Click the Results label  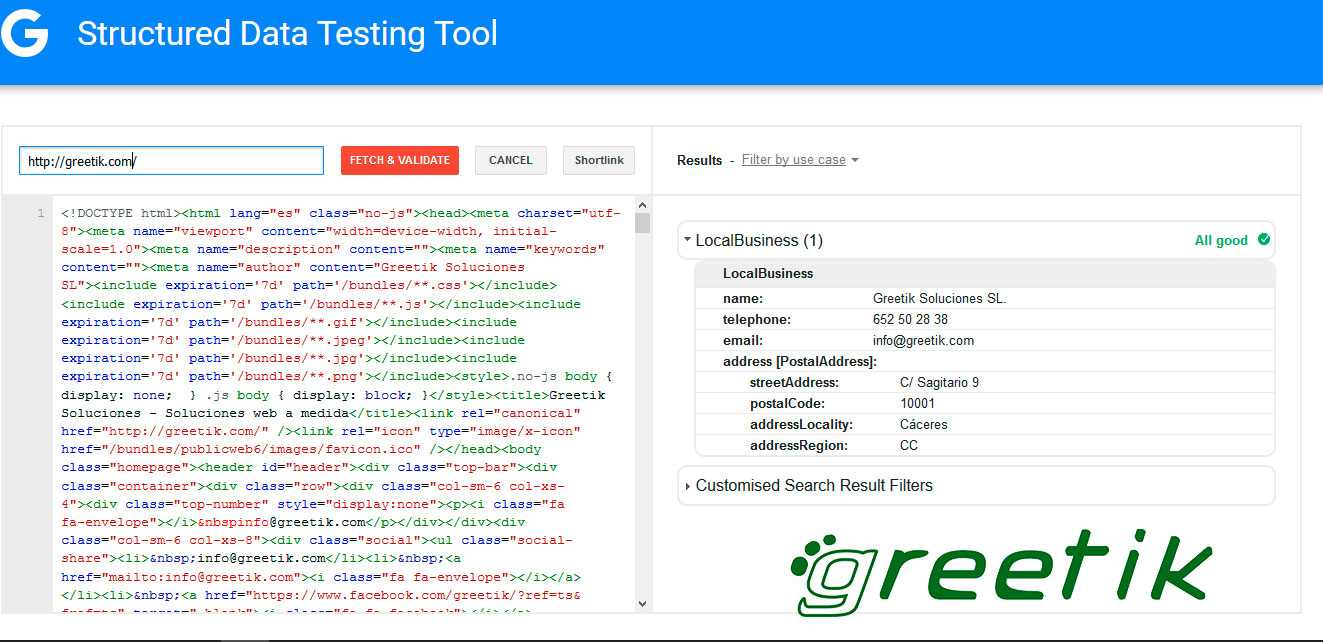point(699,160)
